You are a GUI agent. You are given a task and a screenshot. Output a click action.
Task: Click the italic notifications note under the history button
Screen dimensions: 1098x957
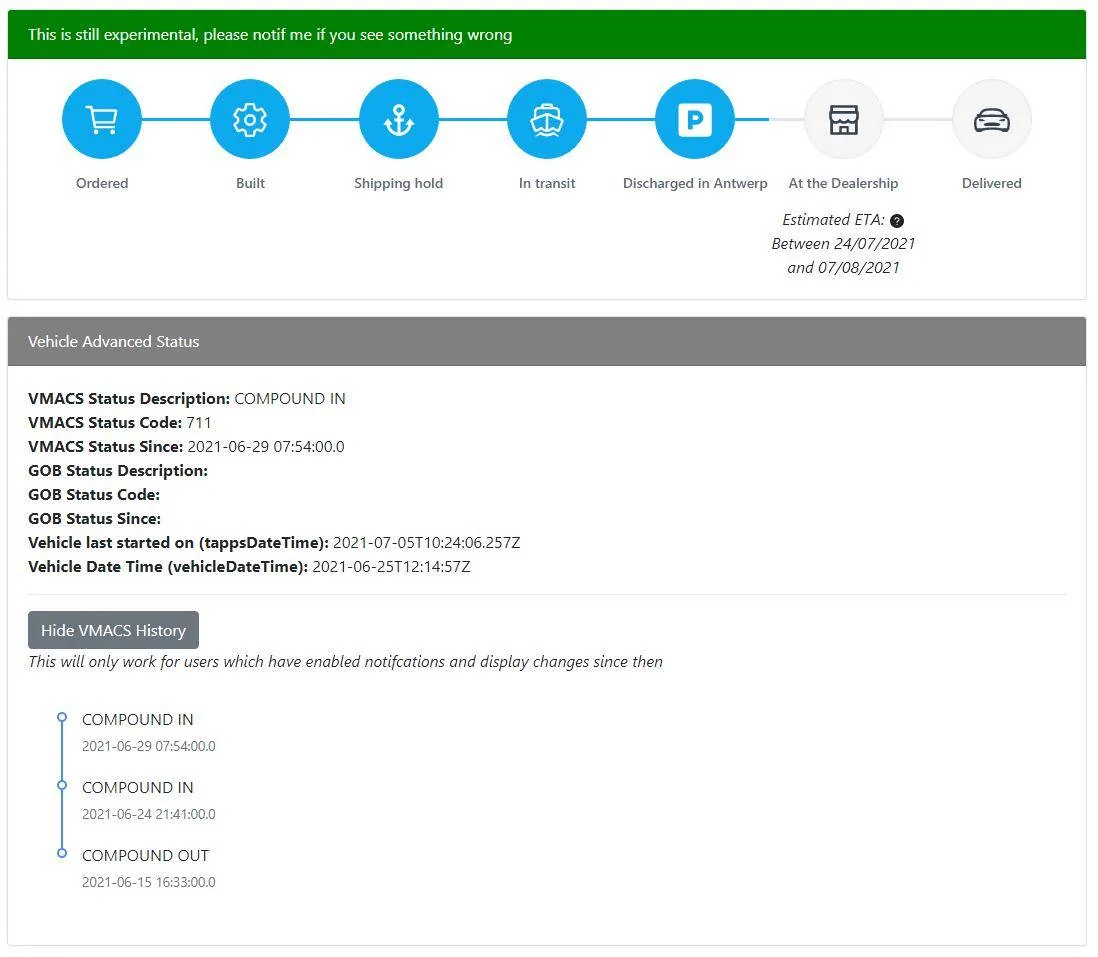tap(345, 662)
